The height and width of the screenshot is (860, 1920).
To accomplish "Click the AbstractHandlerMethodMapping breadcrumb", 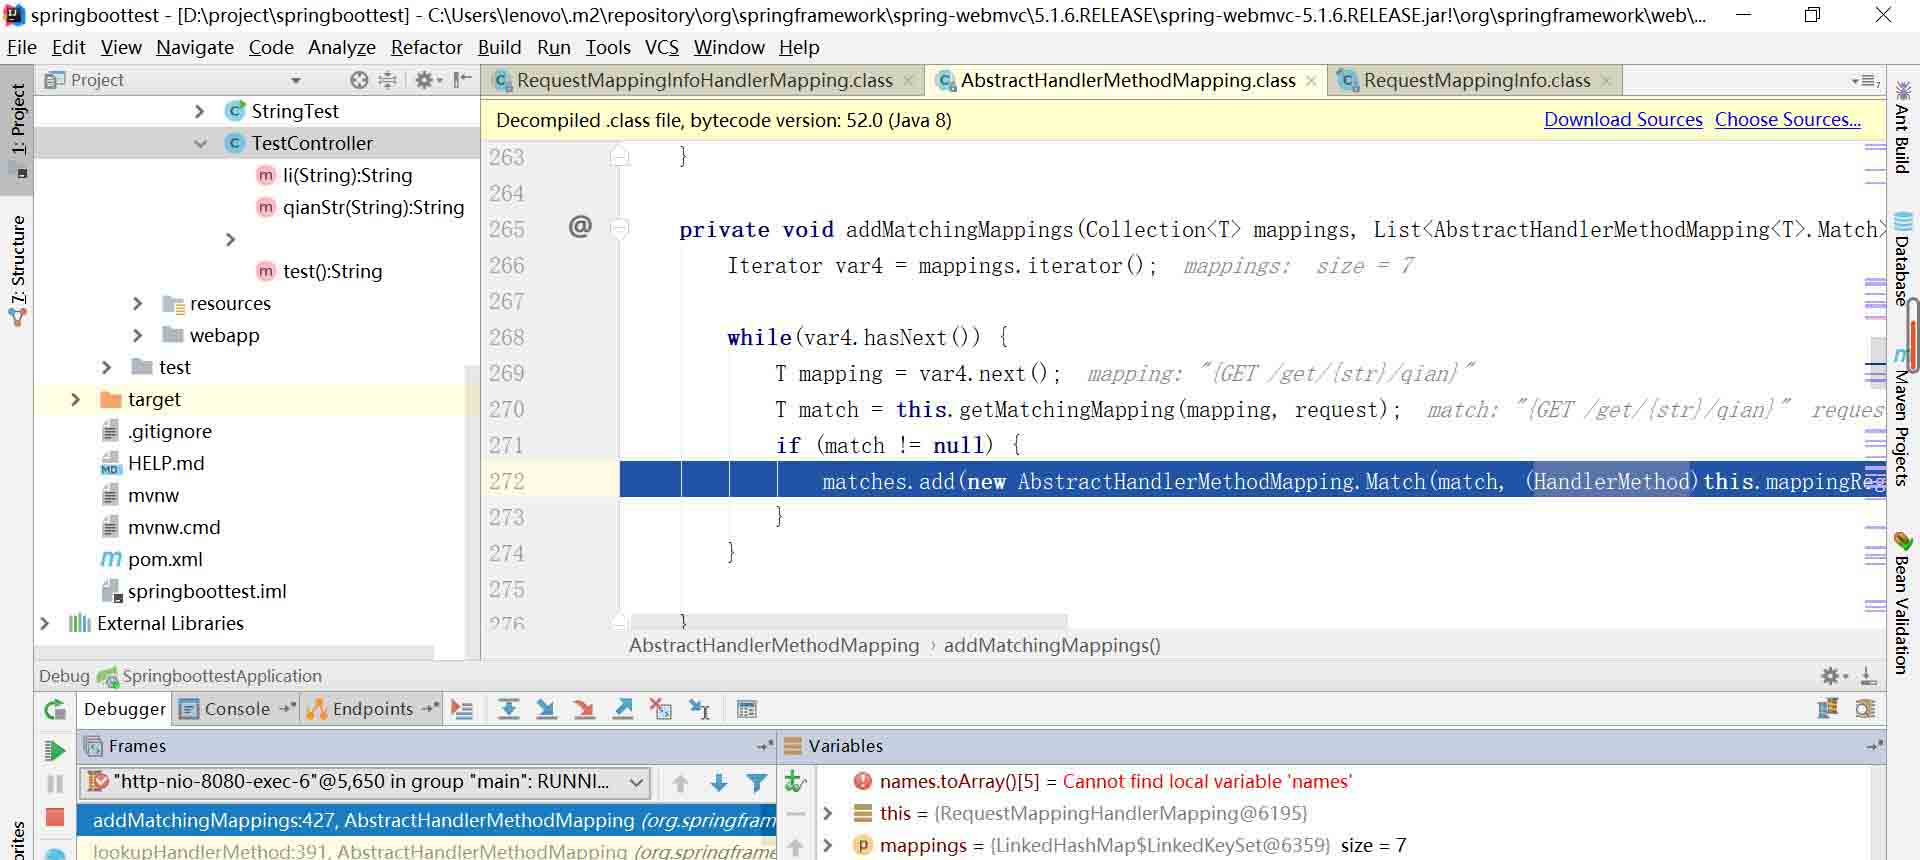I will pyautogui.click(x=773, y=645).
